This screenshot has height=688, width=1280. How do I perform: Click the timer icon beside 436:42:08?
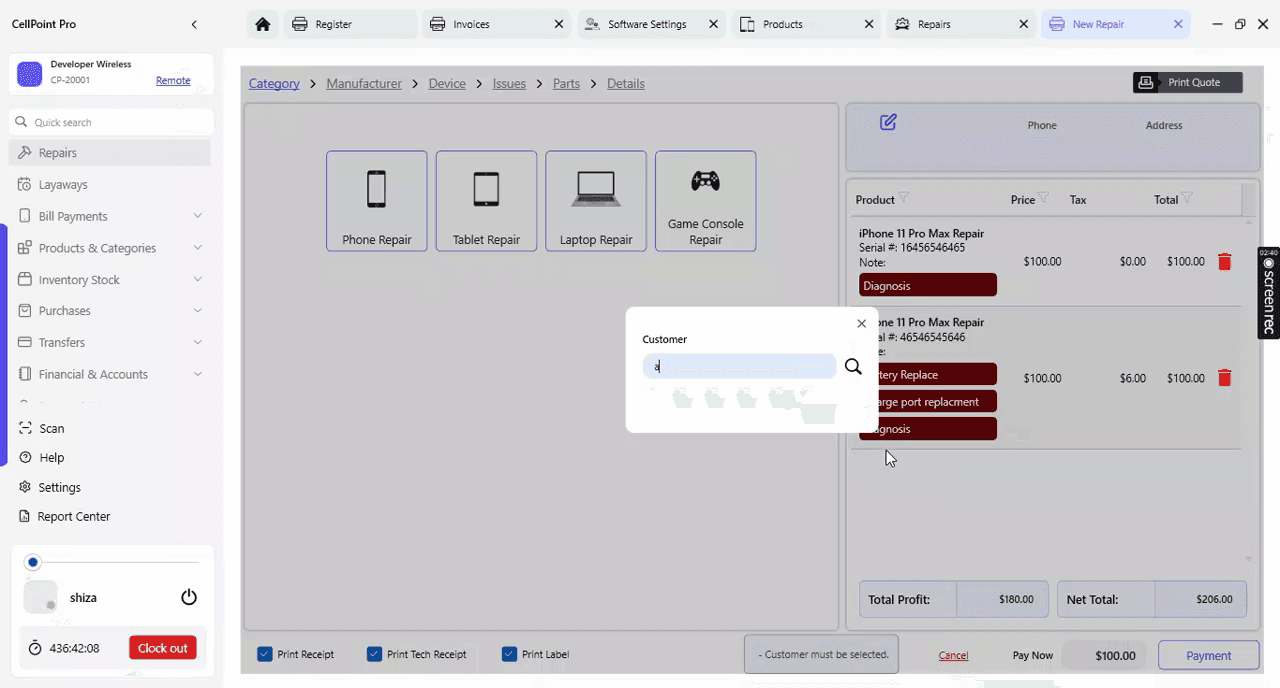point(35,648)
